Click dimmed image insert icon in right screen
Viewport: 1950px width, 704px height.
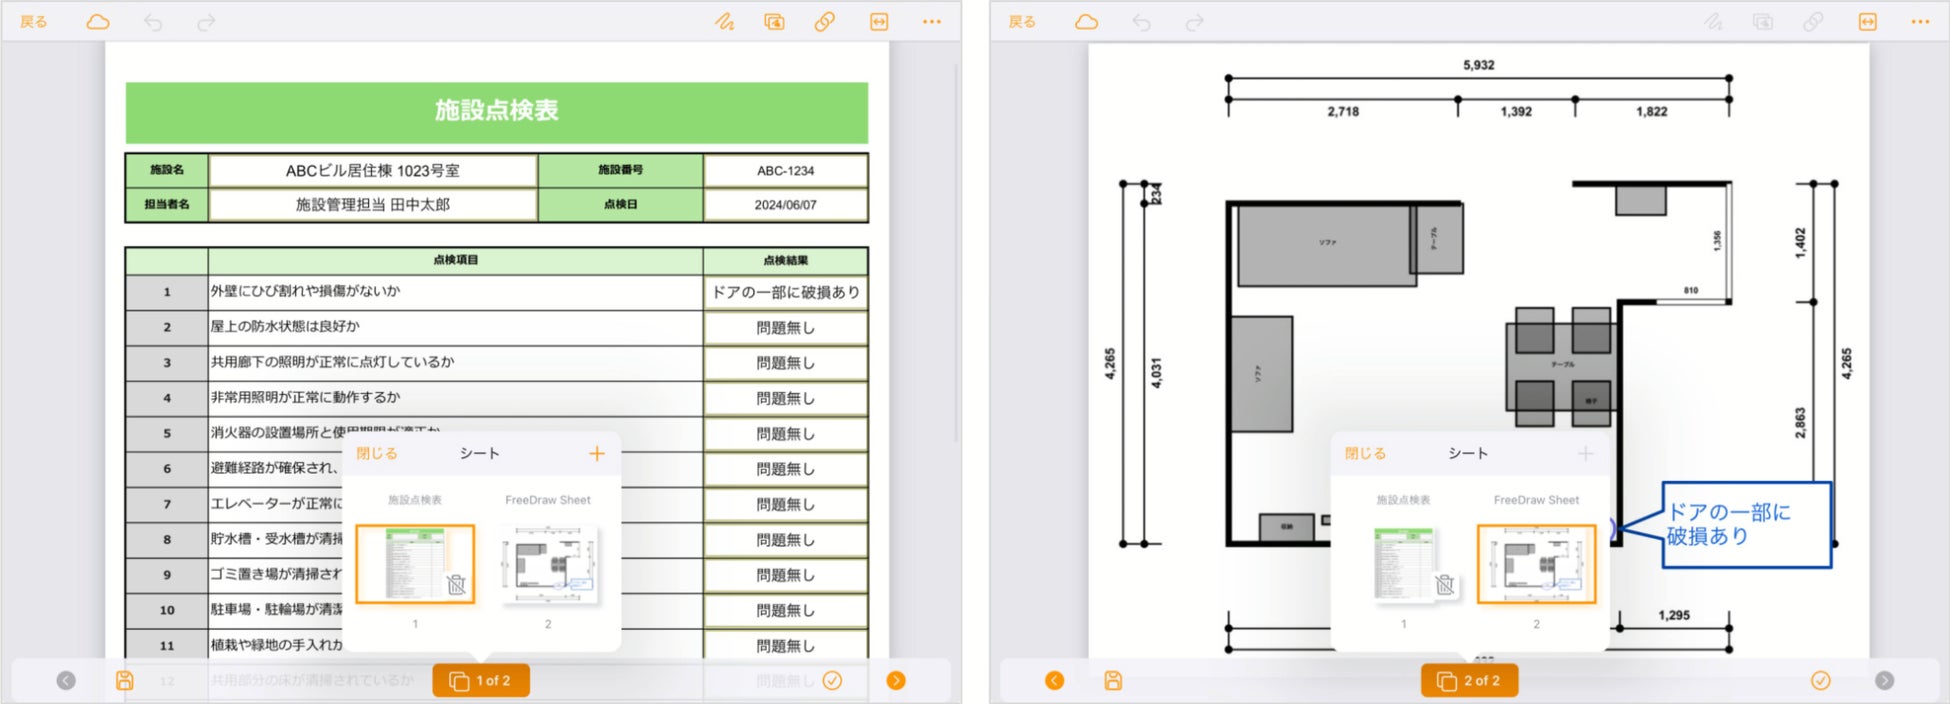(x=1764, y=22)
